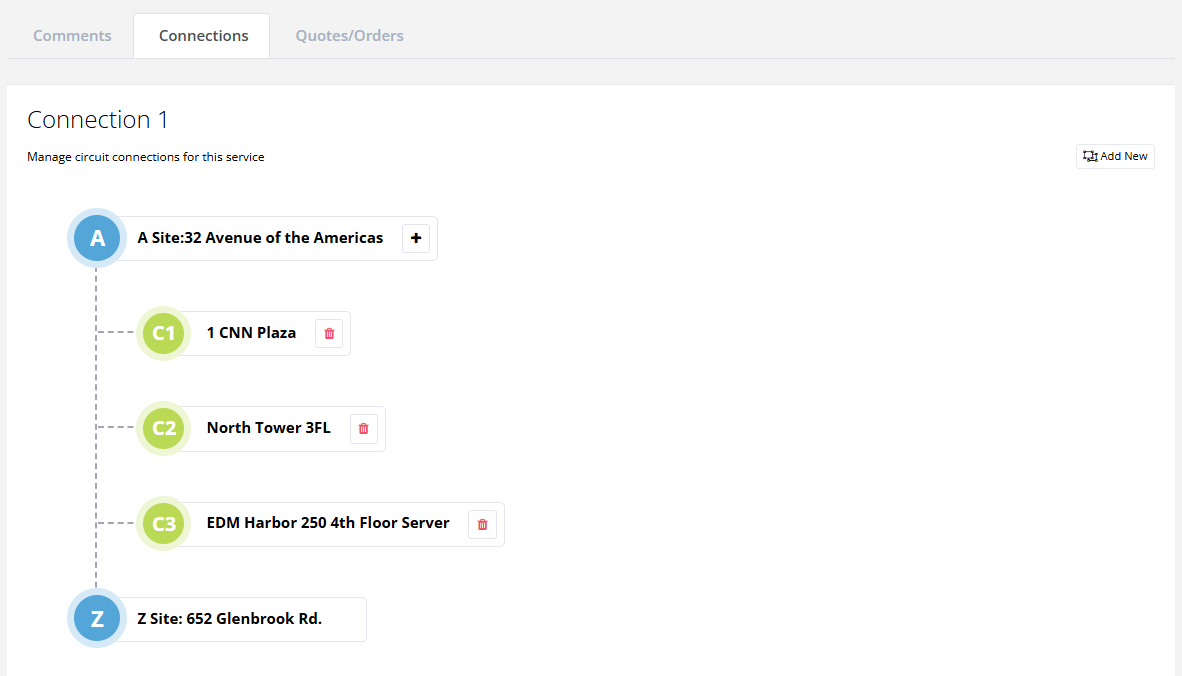Click the North Tower 3FL label
1182x676 pixels.
pos(268,427)
